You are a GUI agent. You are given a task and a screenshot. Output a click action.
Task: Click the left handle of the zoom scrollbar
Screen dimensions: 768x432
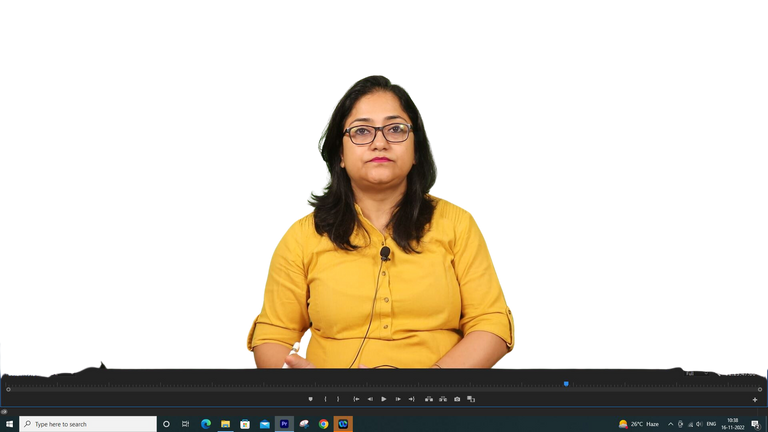coord(8,389)
